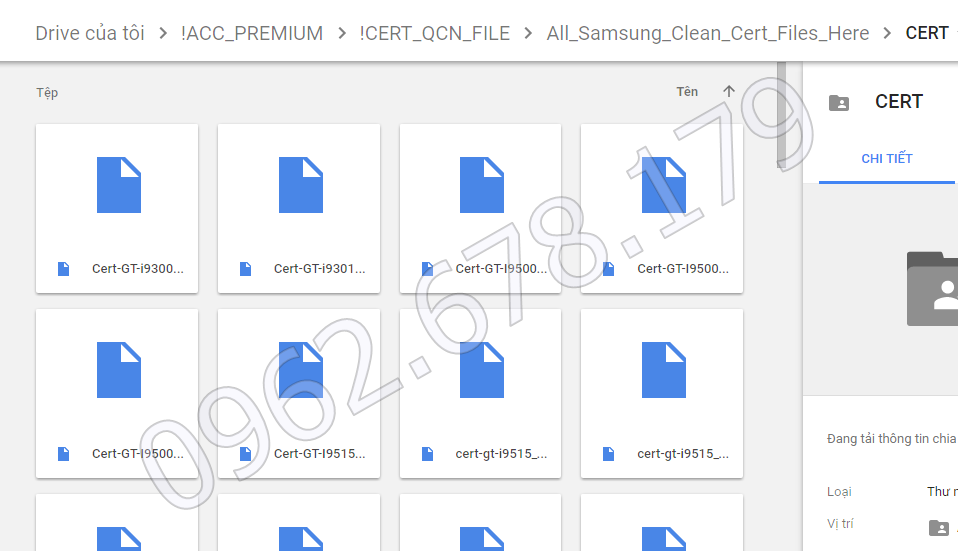Click the CERT breadcrumb current folder

tap(927, 33)
